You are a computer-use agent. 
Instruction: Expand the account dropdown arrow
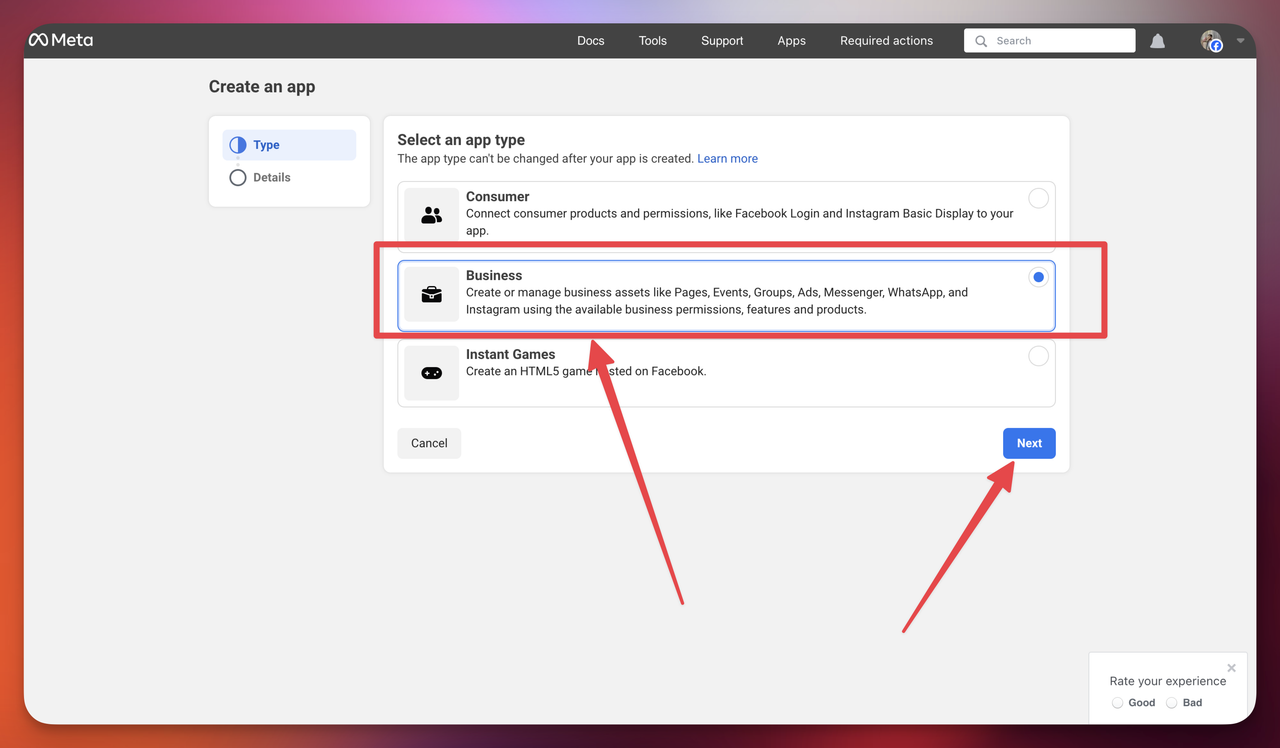1240,41
